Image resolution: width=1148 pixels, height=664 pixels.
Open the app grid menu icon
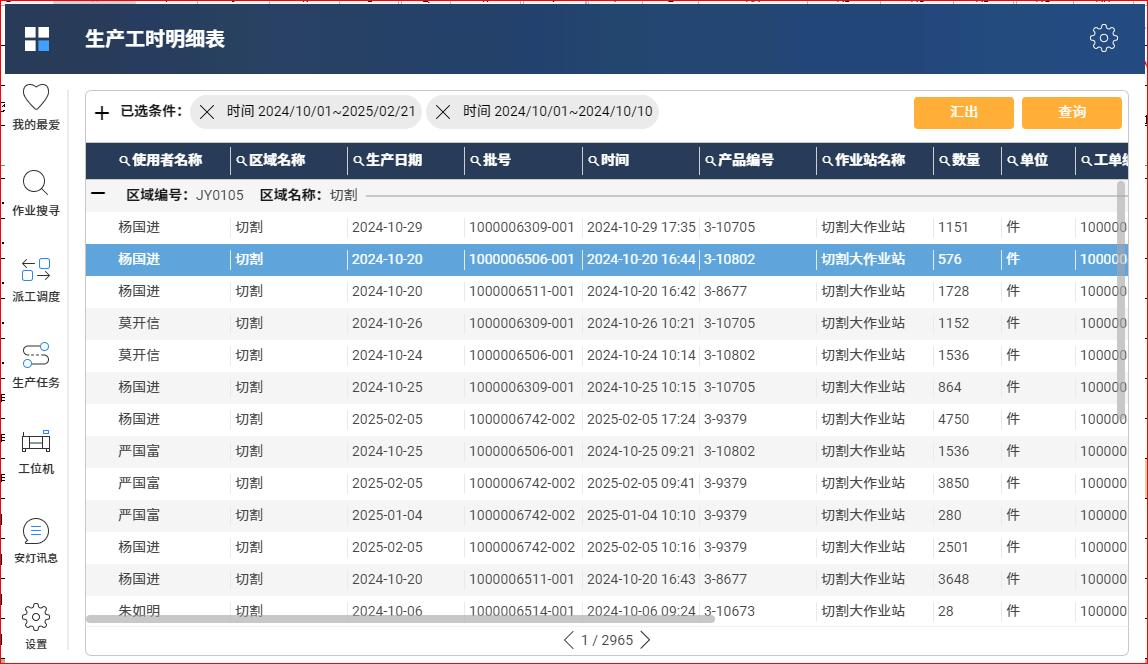tap(37, 39)
